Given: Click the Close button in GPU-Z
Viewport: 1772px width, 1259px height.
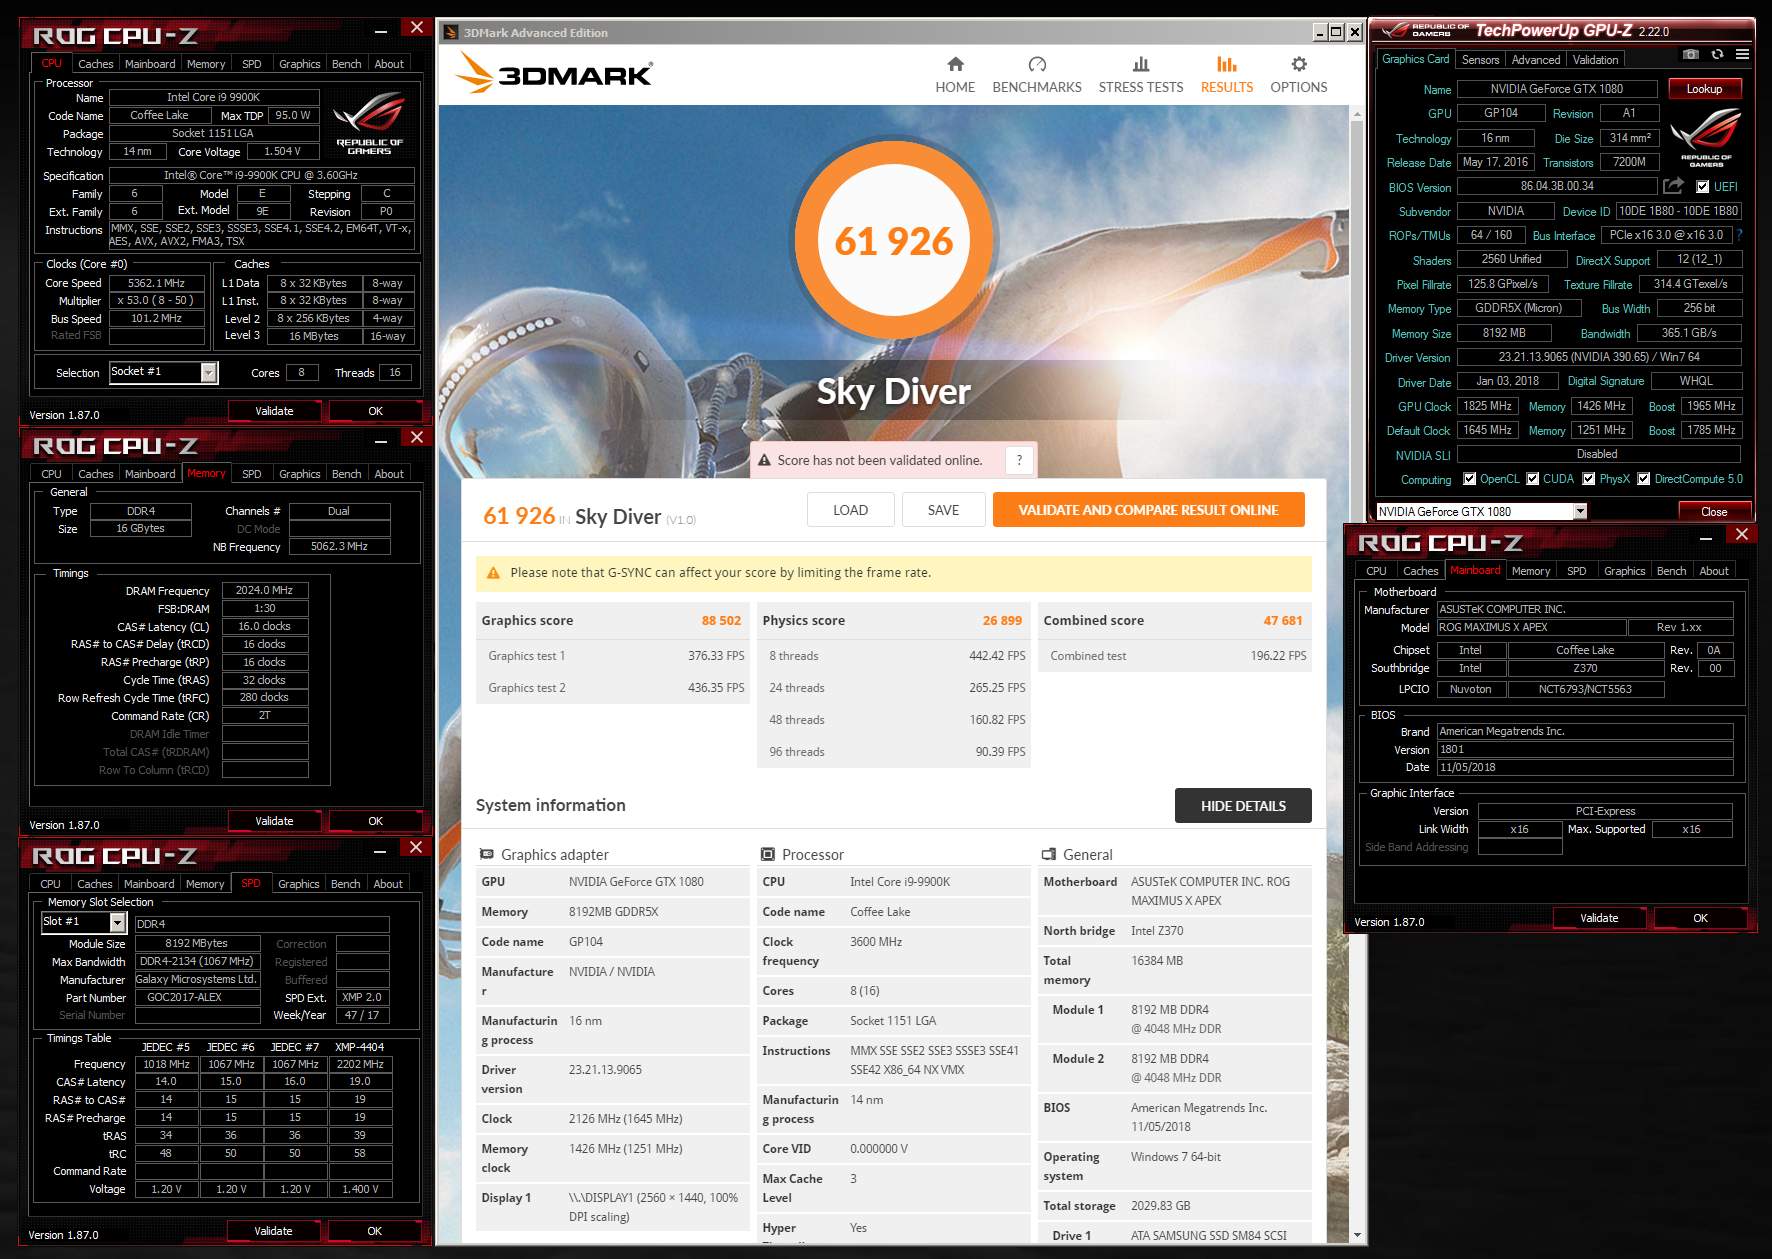Looking at the screenshot, I should pos(1713,511).
